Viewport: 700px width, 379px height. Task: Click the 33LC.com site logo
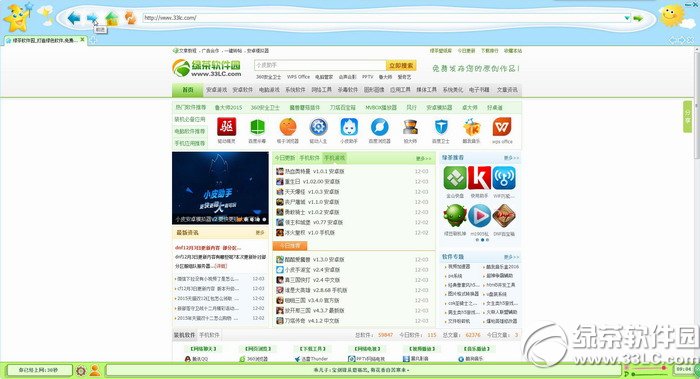[x=207, y=68]
